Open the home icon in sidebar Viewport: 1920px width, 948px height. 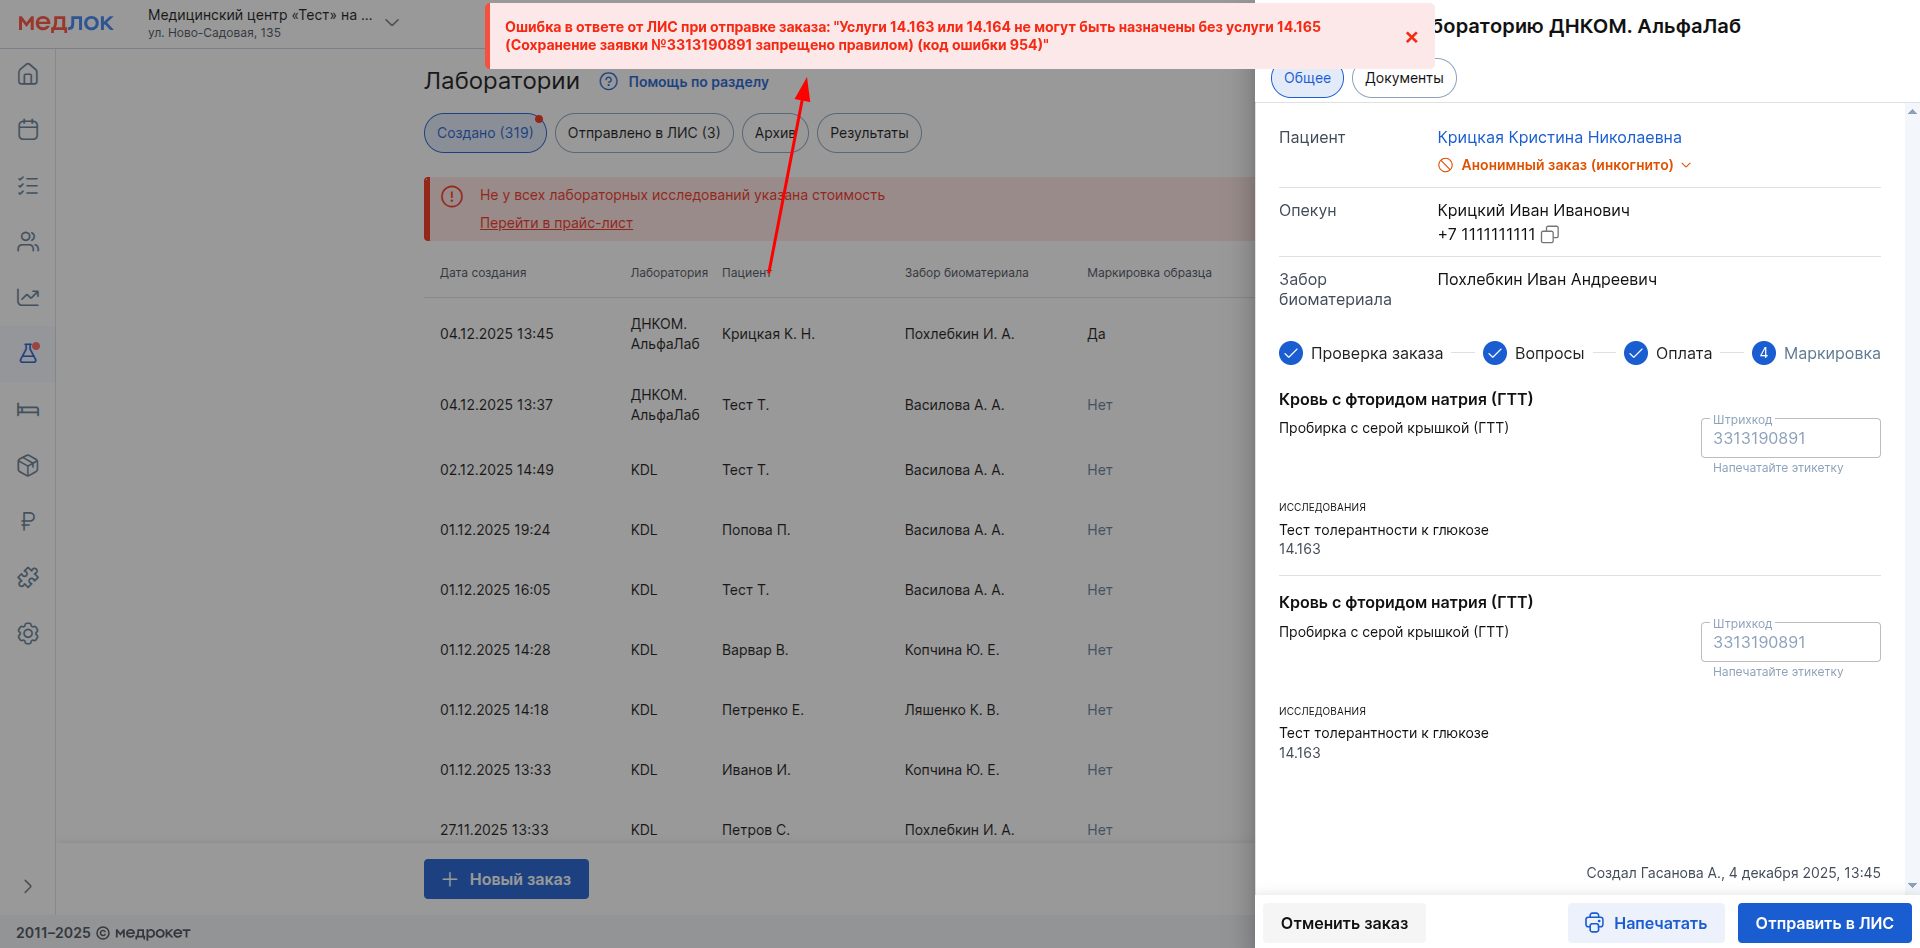28,74
